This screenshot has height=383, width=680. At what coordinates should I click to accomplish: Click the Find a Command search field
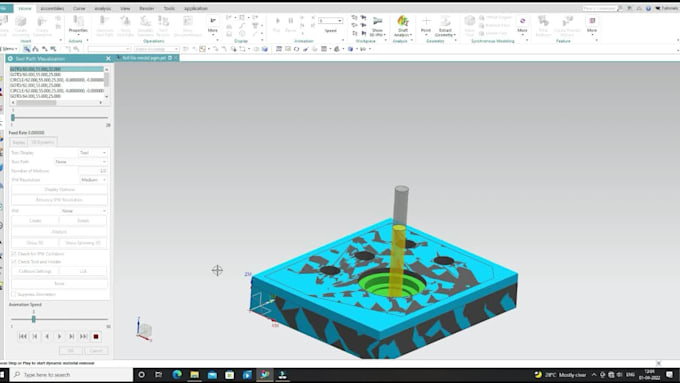599,8
